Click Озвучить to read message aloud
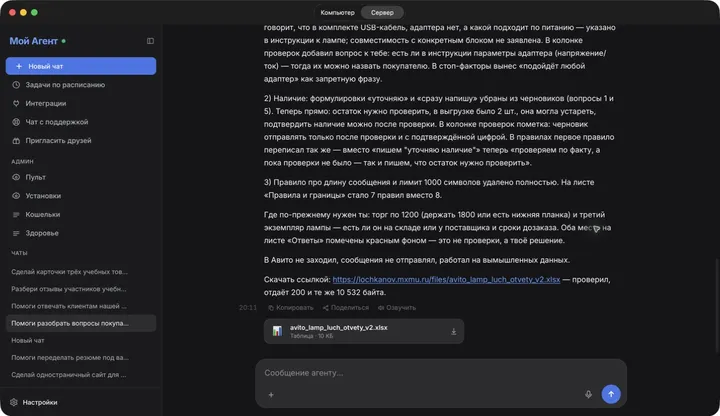This screenshot has height=416, width=720. pyautogui.click(x=397, y=308)
